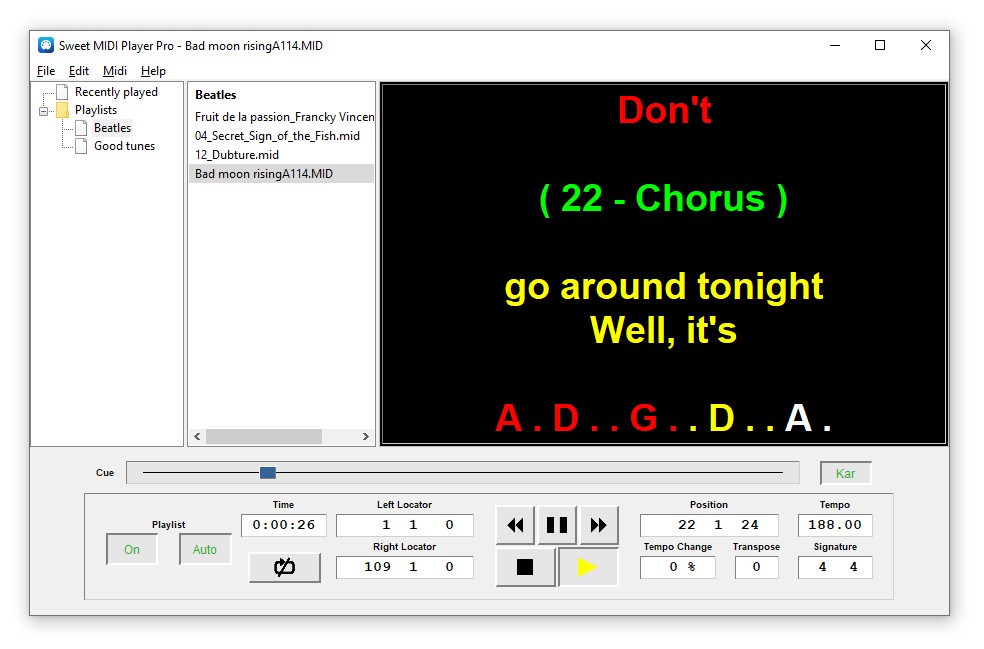Open the Help menu
Screen dimensions: 984x649
coord(153,71)
